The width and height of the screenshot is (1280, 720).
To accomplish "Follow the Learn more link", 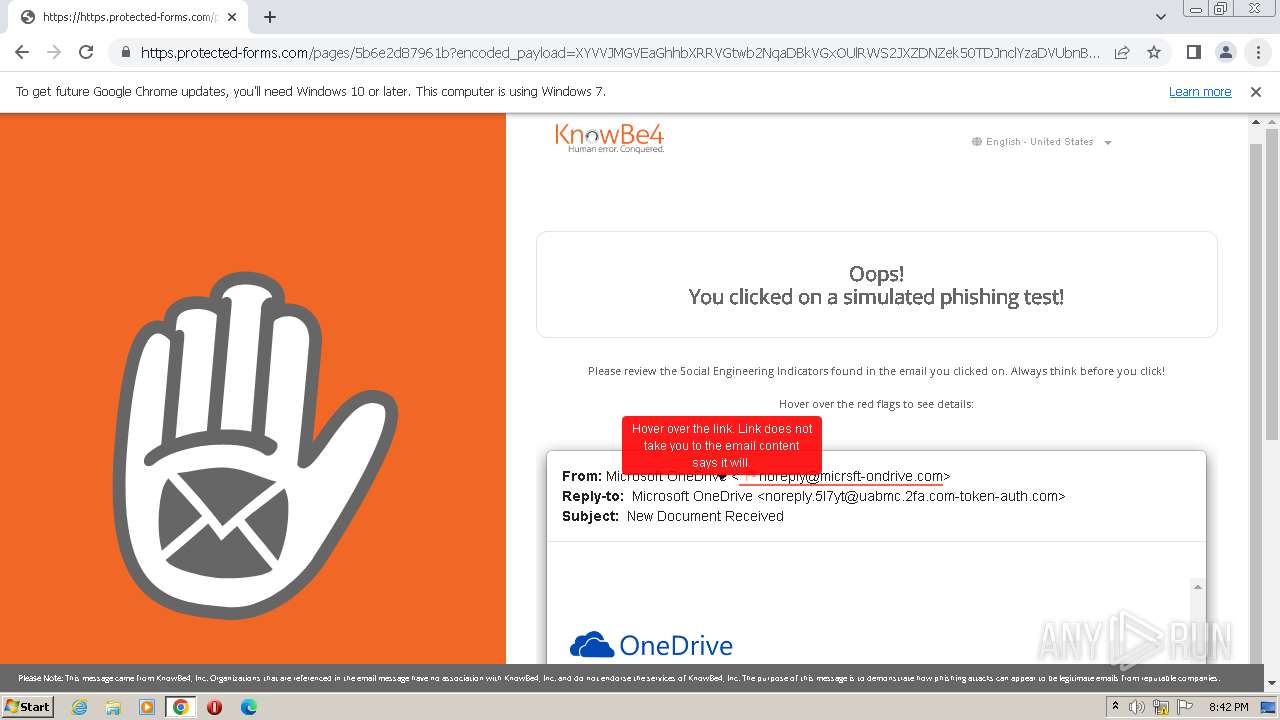I will point(1200,92).
